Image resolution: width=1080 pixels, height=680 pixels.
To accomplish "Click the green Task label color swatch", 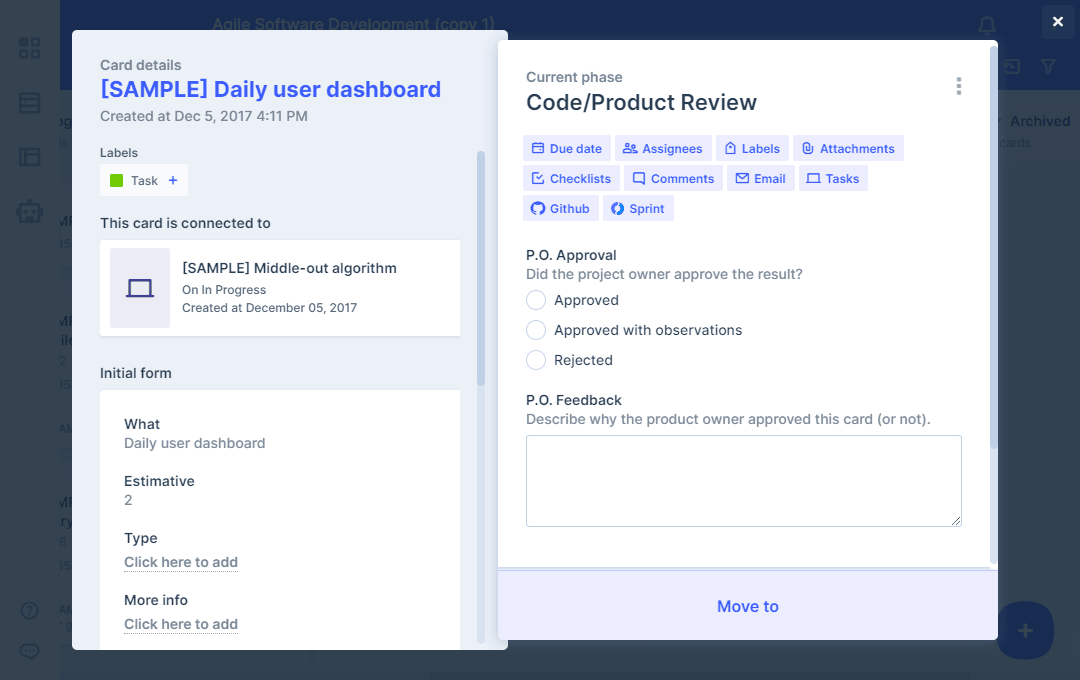I will click(x=116, y=181).
